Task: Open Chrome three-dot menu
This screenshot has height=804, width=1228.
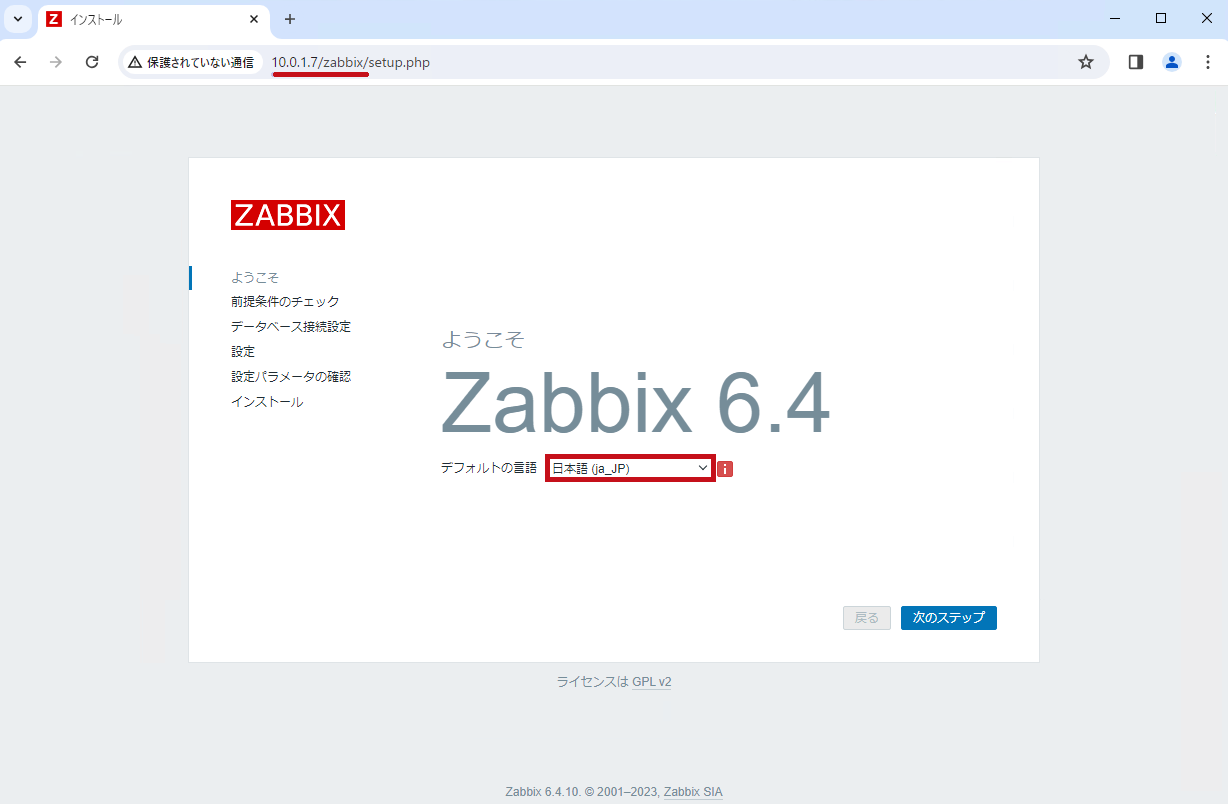Action: pos(1207,62)
